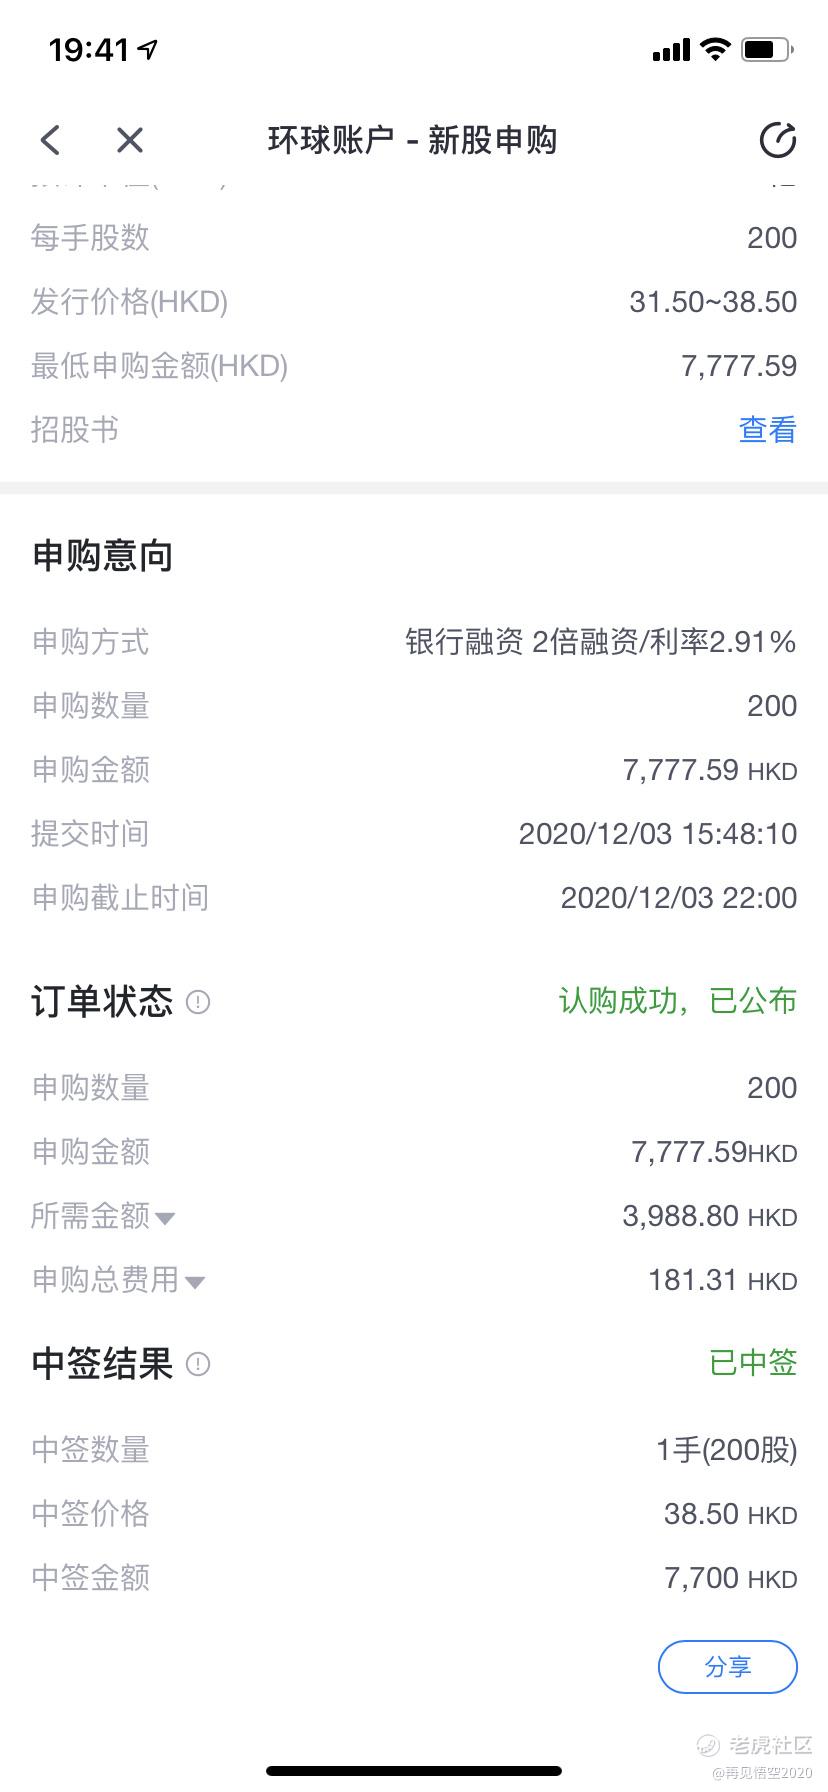828x1792 pixels.
Task: Tap the location arrow beside the time
Action: 148,49
